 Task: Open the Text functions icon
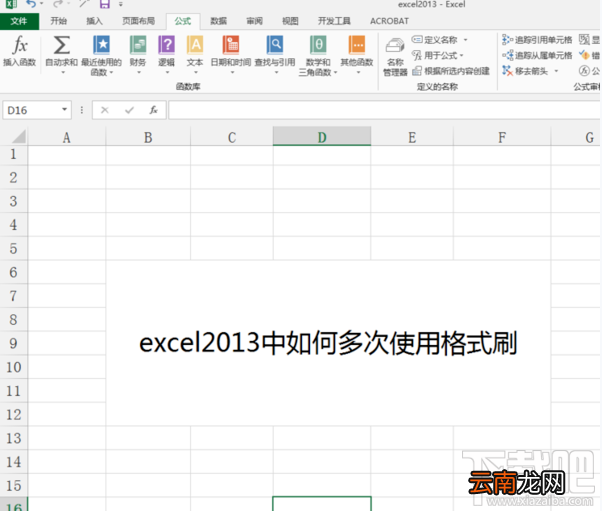point(195,45)
